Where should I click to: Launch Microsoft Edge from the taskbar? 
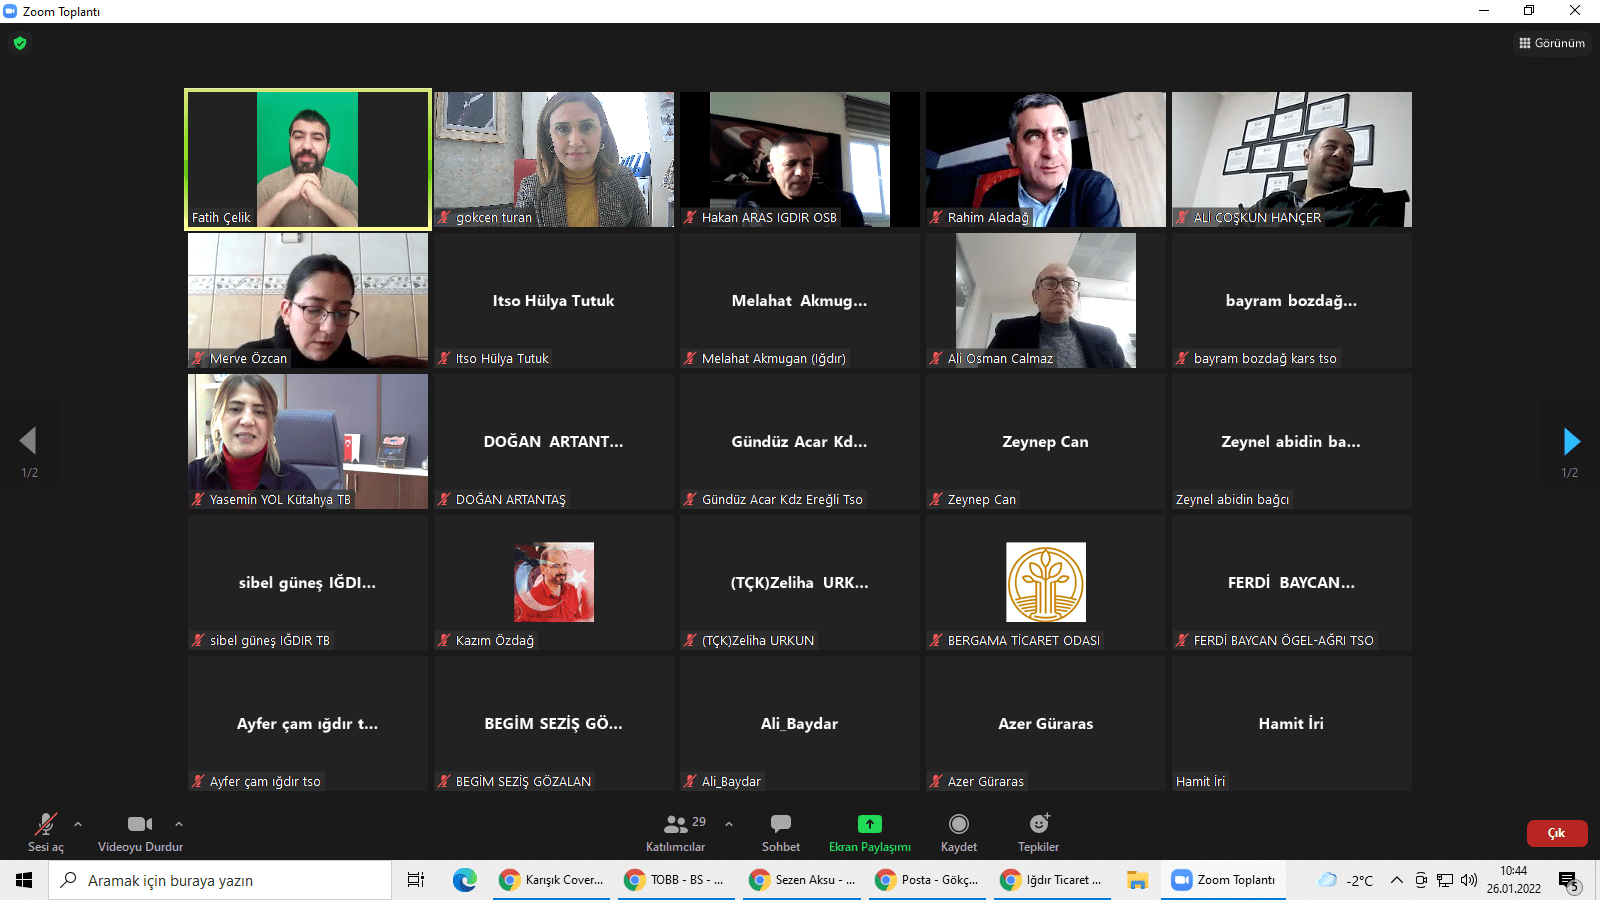pos(464,880)
